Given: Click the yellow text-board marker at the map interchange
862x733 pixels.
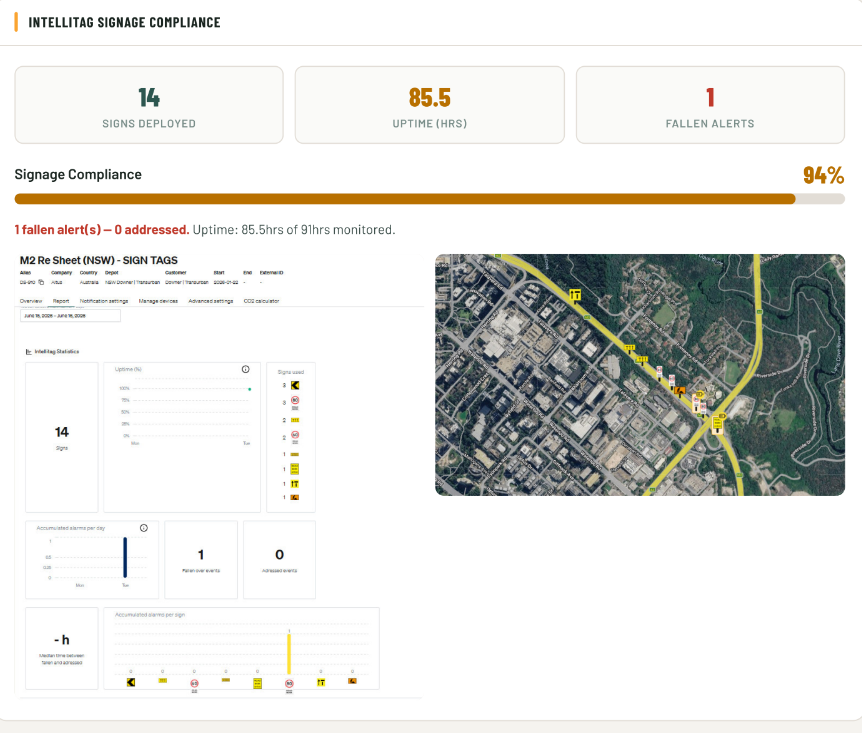Looking at the screenshot, I should pos(717,424).
